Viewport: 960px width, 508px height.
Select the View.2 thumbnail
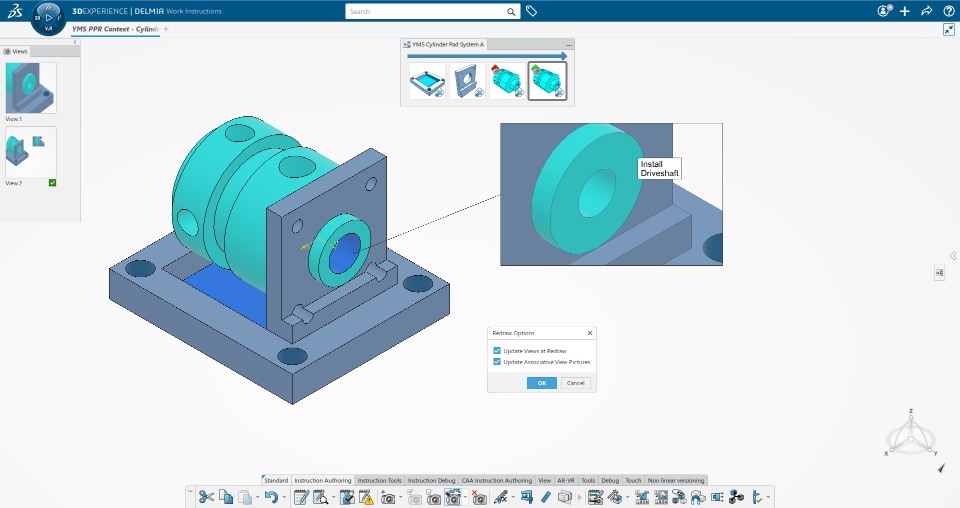(31, 152)
